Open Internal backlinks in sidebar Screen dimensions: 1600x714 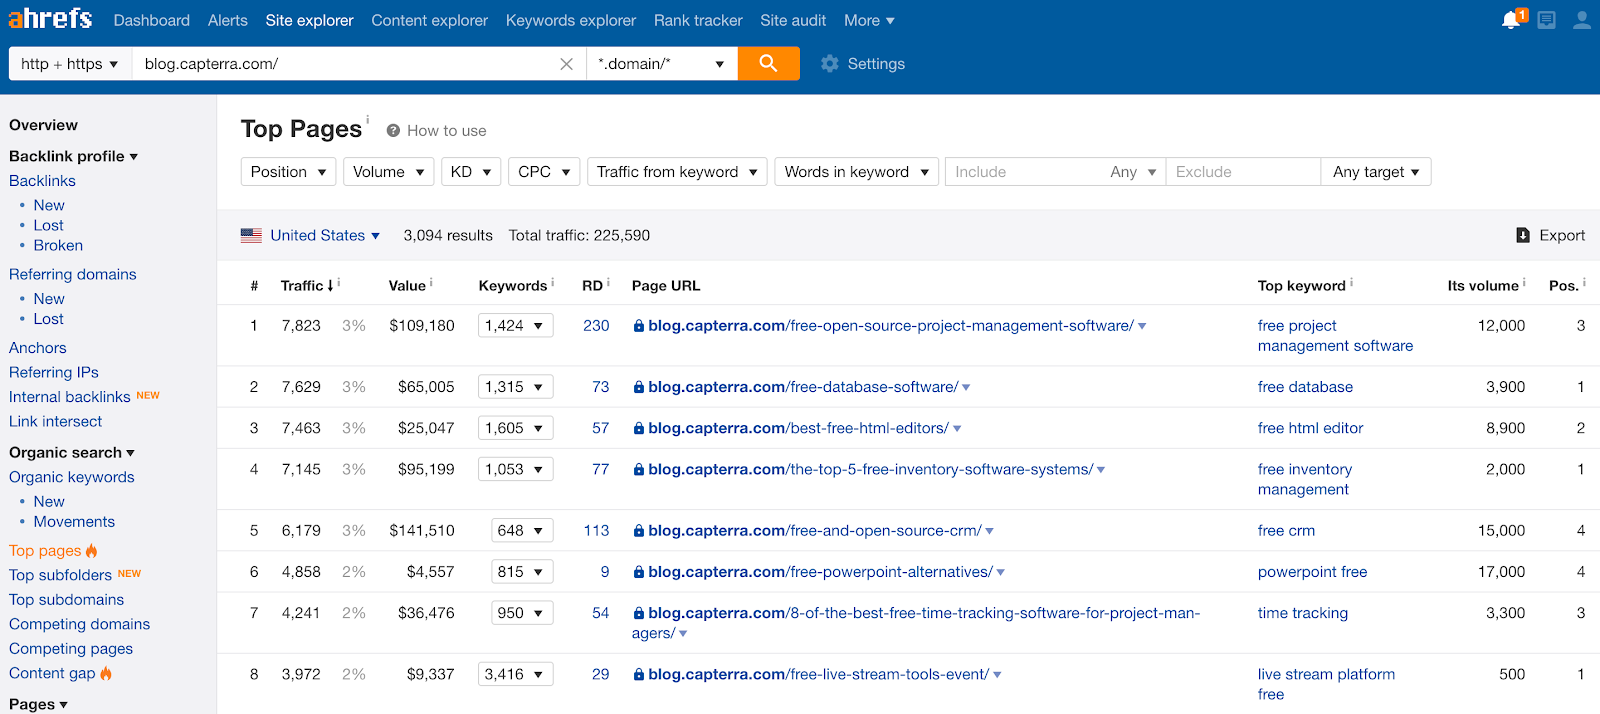tap(70, 397)
